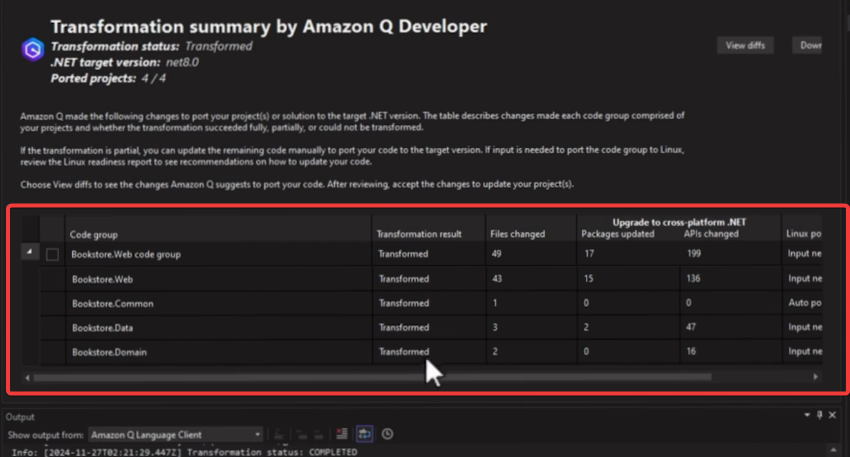Click files changed value 49
Image resolution: width=850 pixels, height=457 pixels.
click(497, 254)
